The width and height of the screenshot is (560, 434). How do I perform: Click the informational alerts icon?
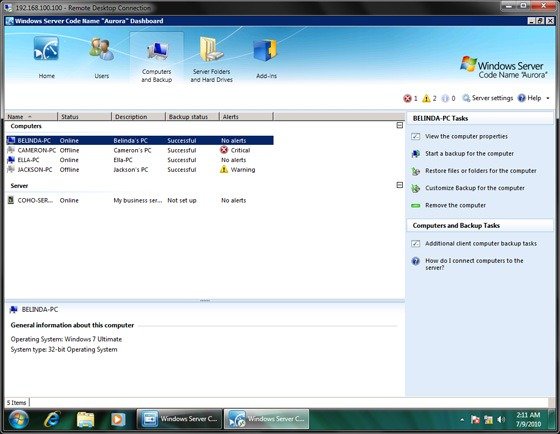pyautogui.click(x=445, y=98)
